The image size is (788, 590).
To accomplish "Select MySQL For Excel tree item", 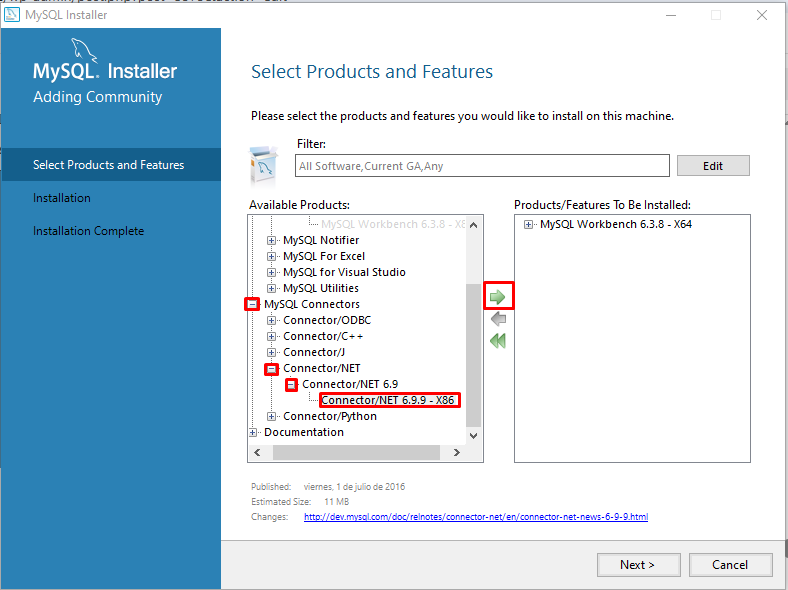I will point(324,256).
